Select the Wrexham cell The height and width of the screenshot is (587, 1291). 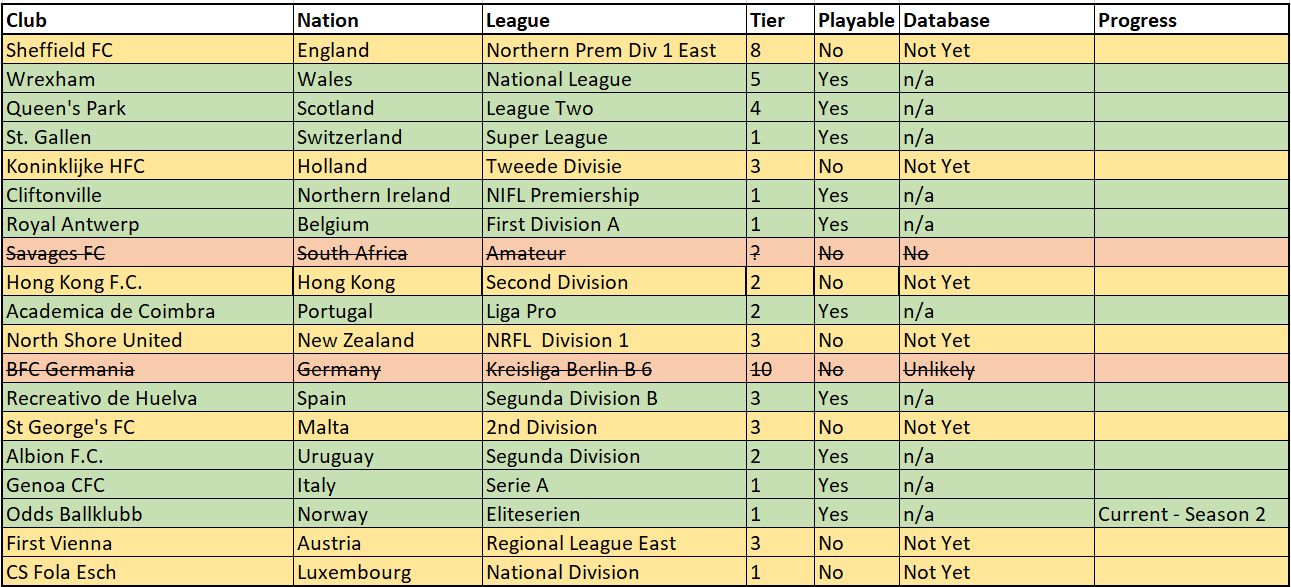pos(148,79)
